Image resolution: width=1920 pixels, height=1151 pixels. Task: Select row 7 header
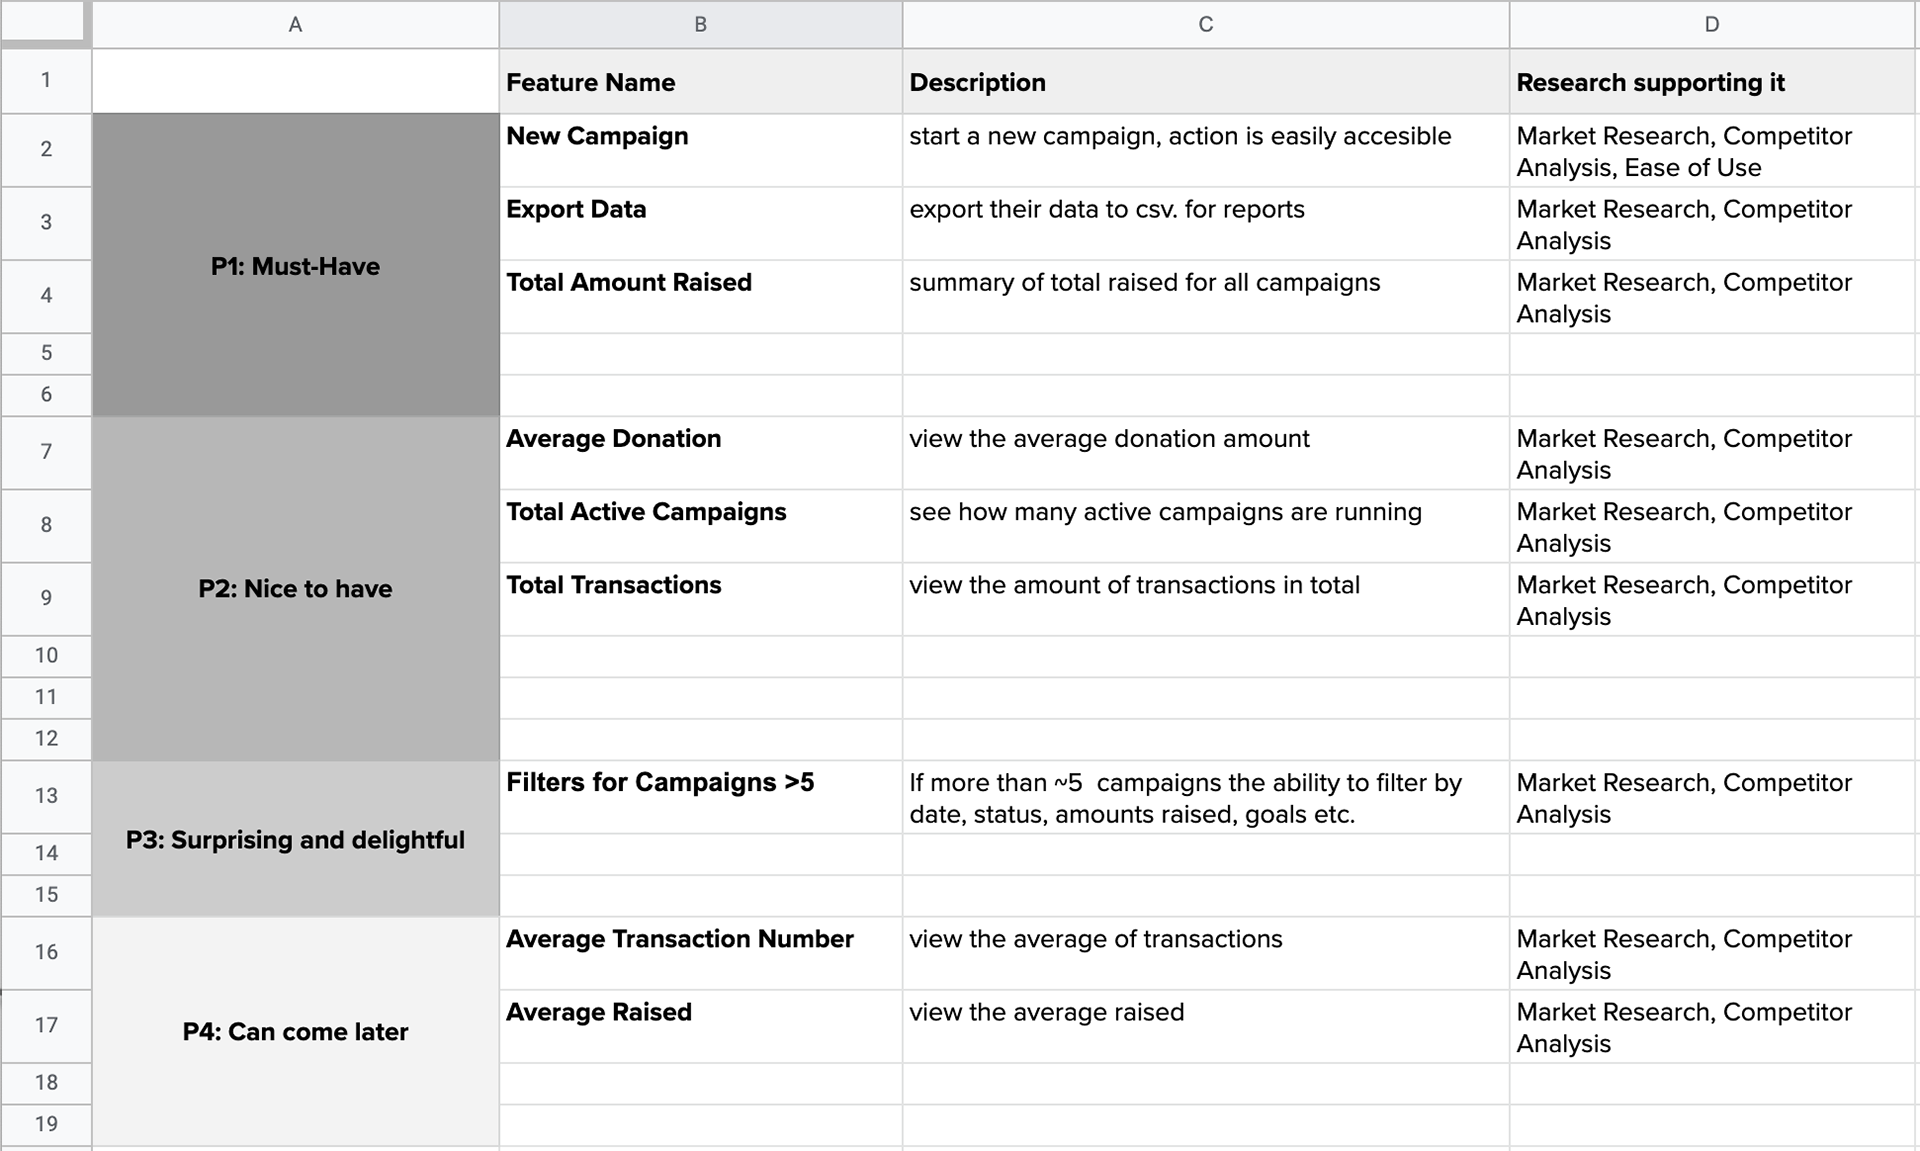click(x=46, y=452)
